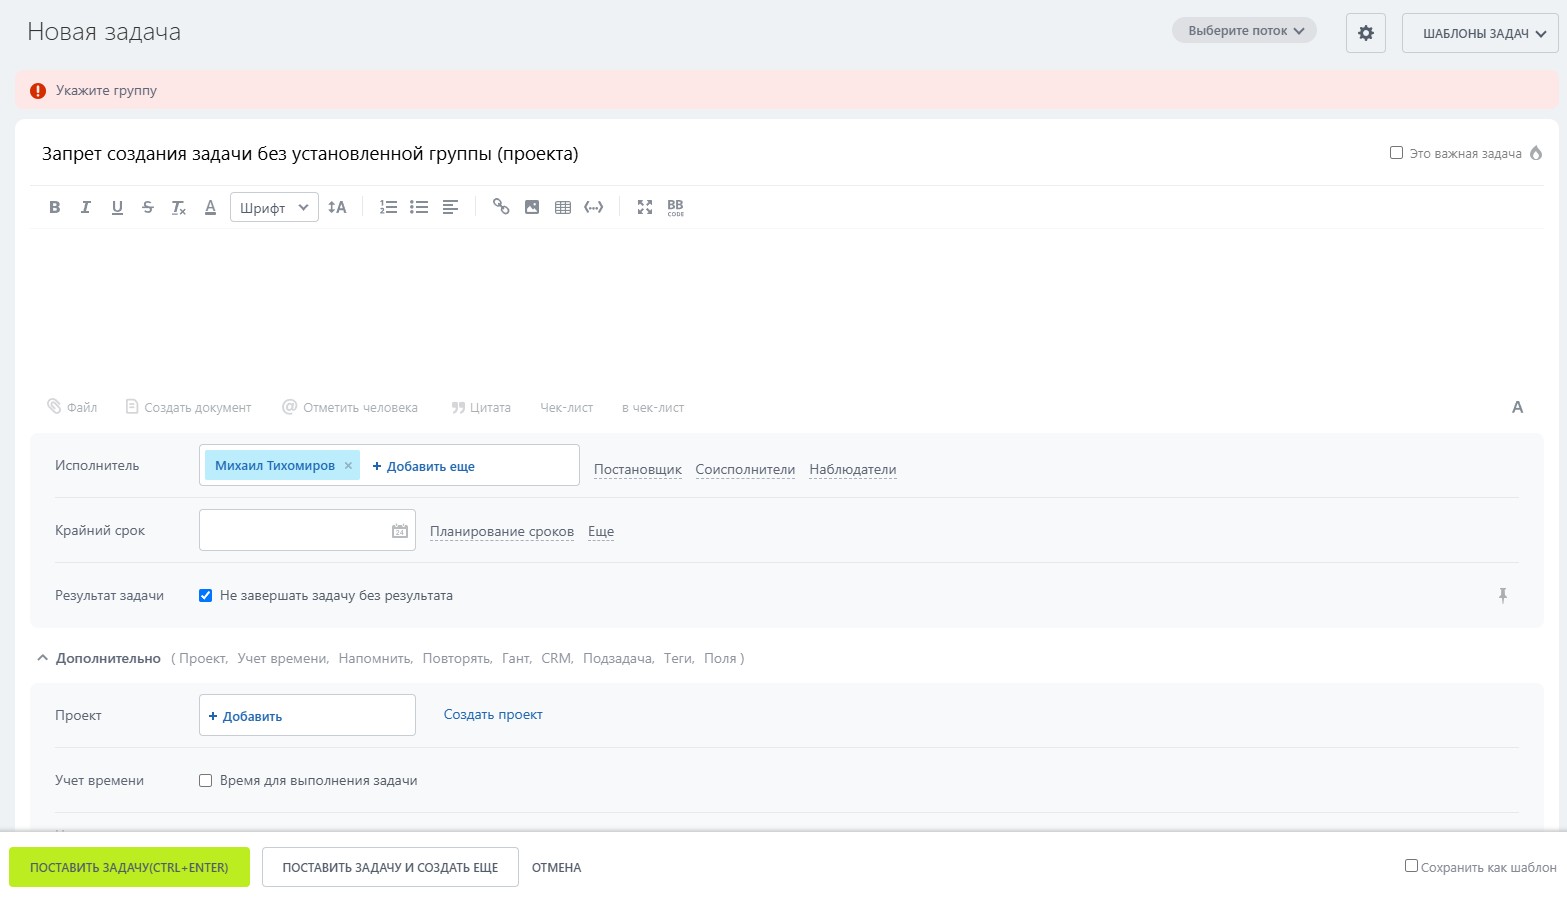Open the Соисполнители tab link
The height and width of the screenshot is (897, 1567).
pos(745,470)
